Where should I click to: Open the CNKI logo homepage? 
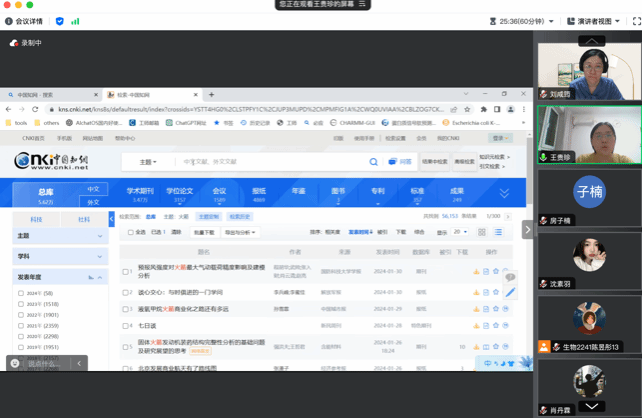pyautogui.click(x=52, y=161)
